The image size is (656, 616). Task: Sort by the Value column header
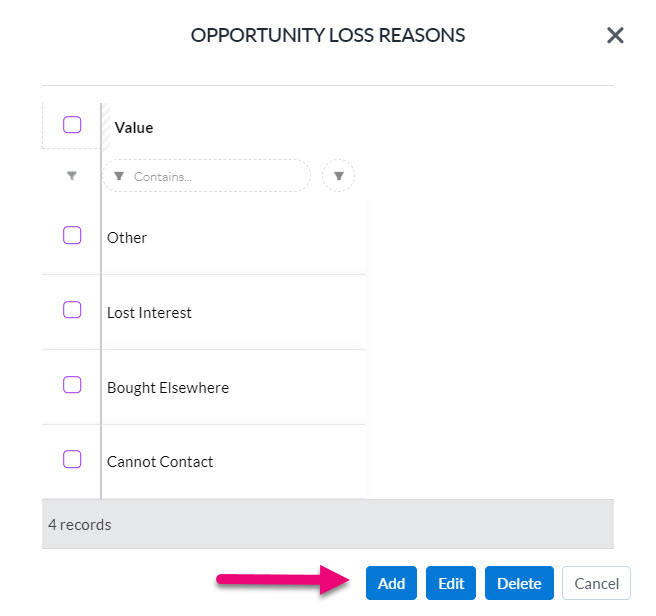(134, 128)
